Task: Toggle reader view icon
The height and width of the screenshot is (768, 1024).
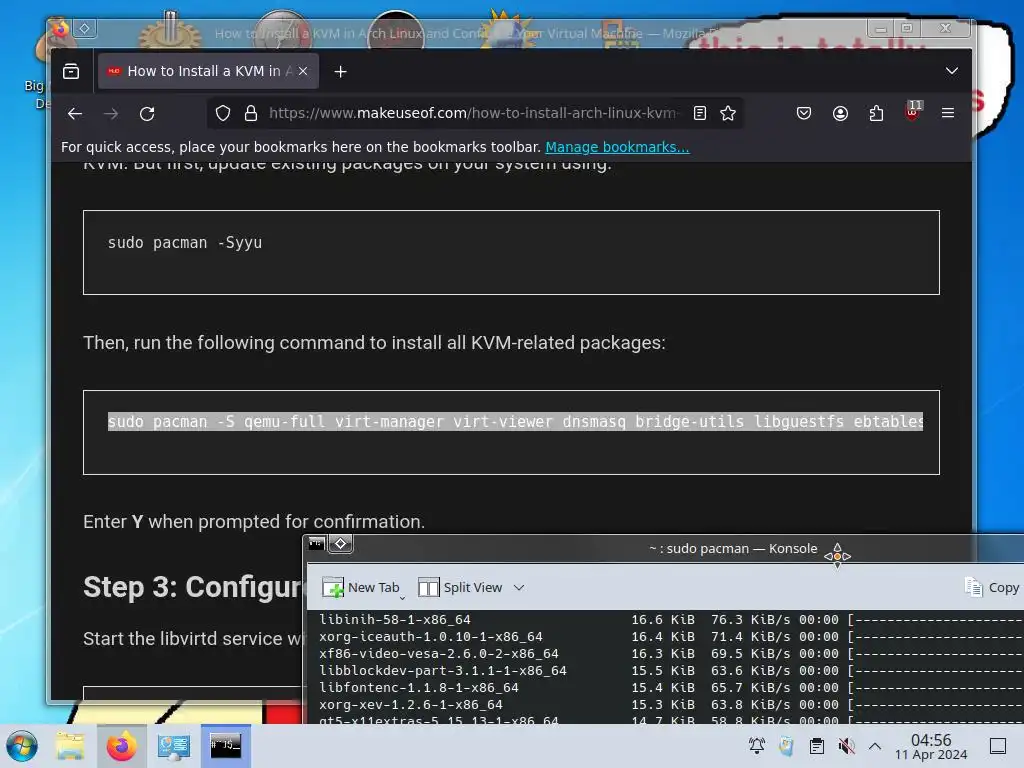Action: click(699, 114)
